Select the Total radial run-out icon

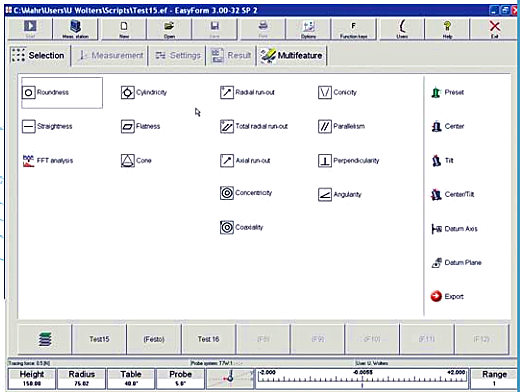[227, 126]
